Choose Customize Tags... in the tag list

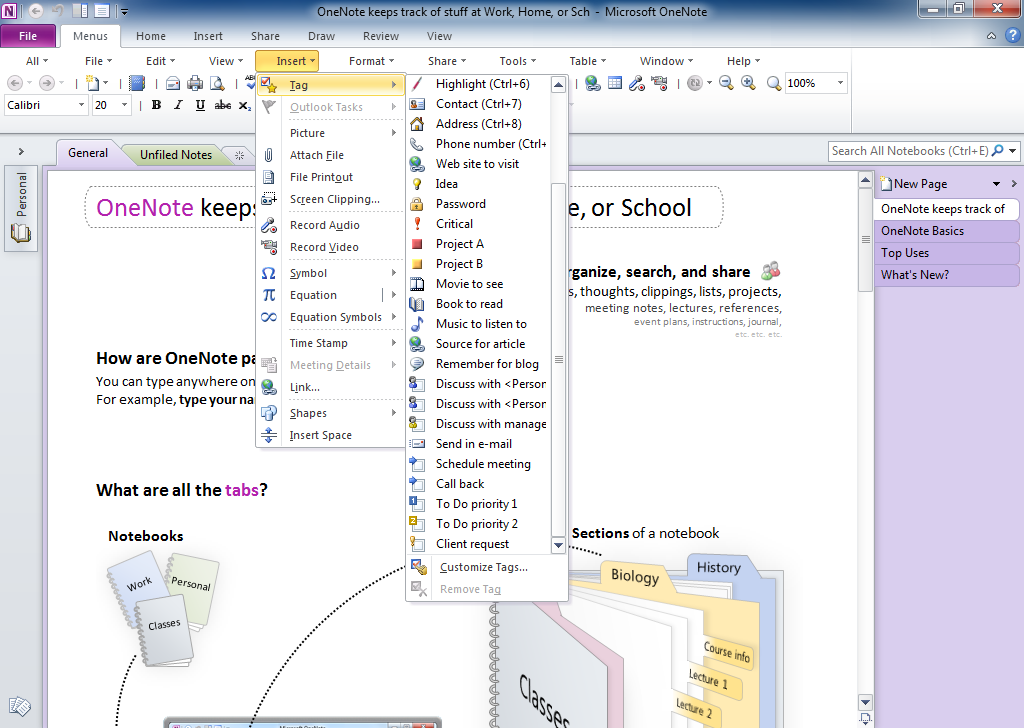tap(484, 567)
